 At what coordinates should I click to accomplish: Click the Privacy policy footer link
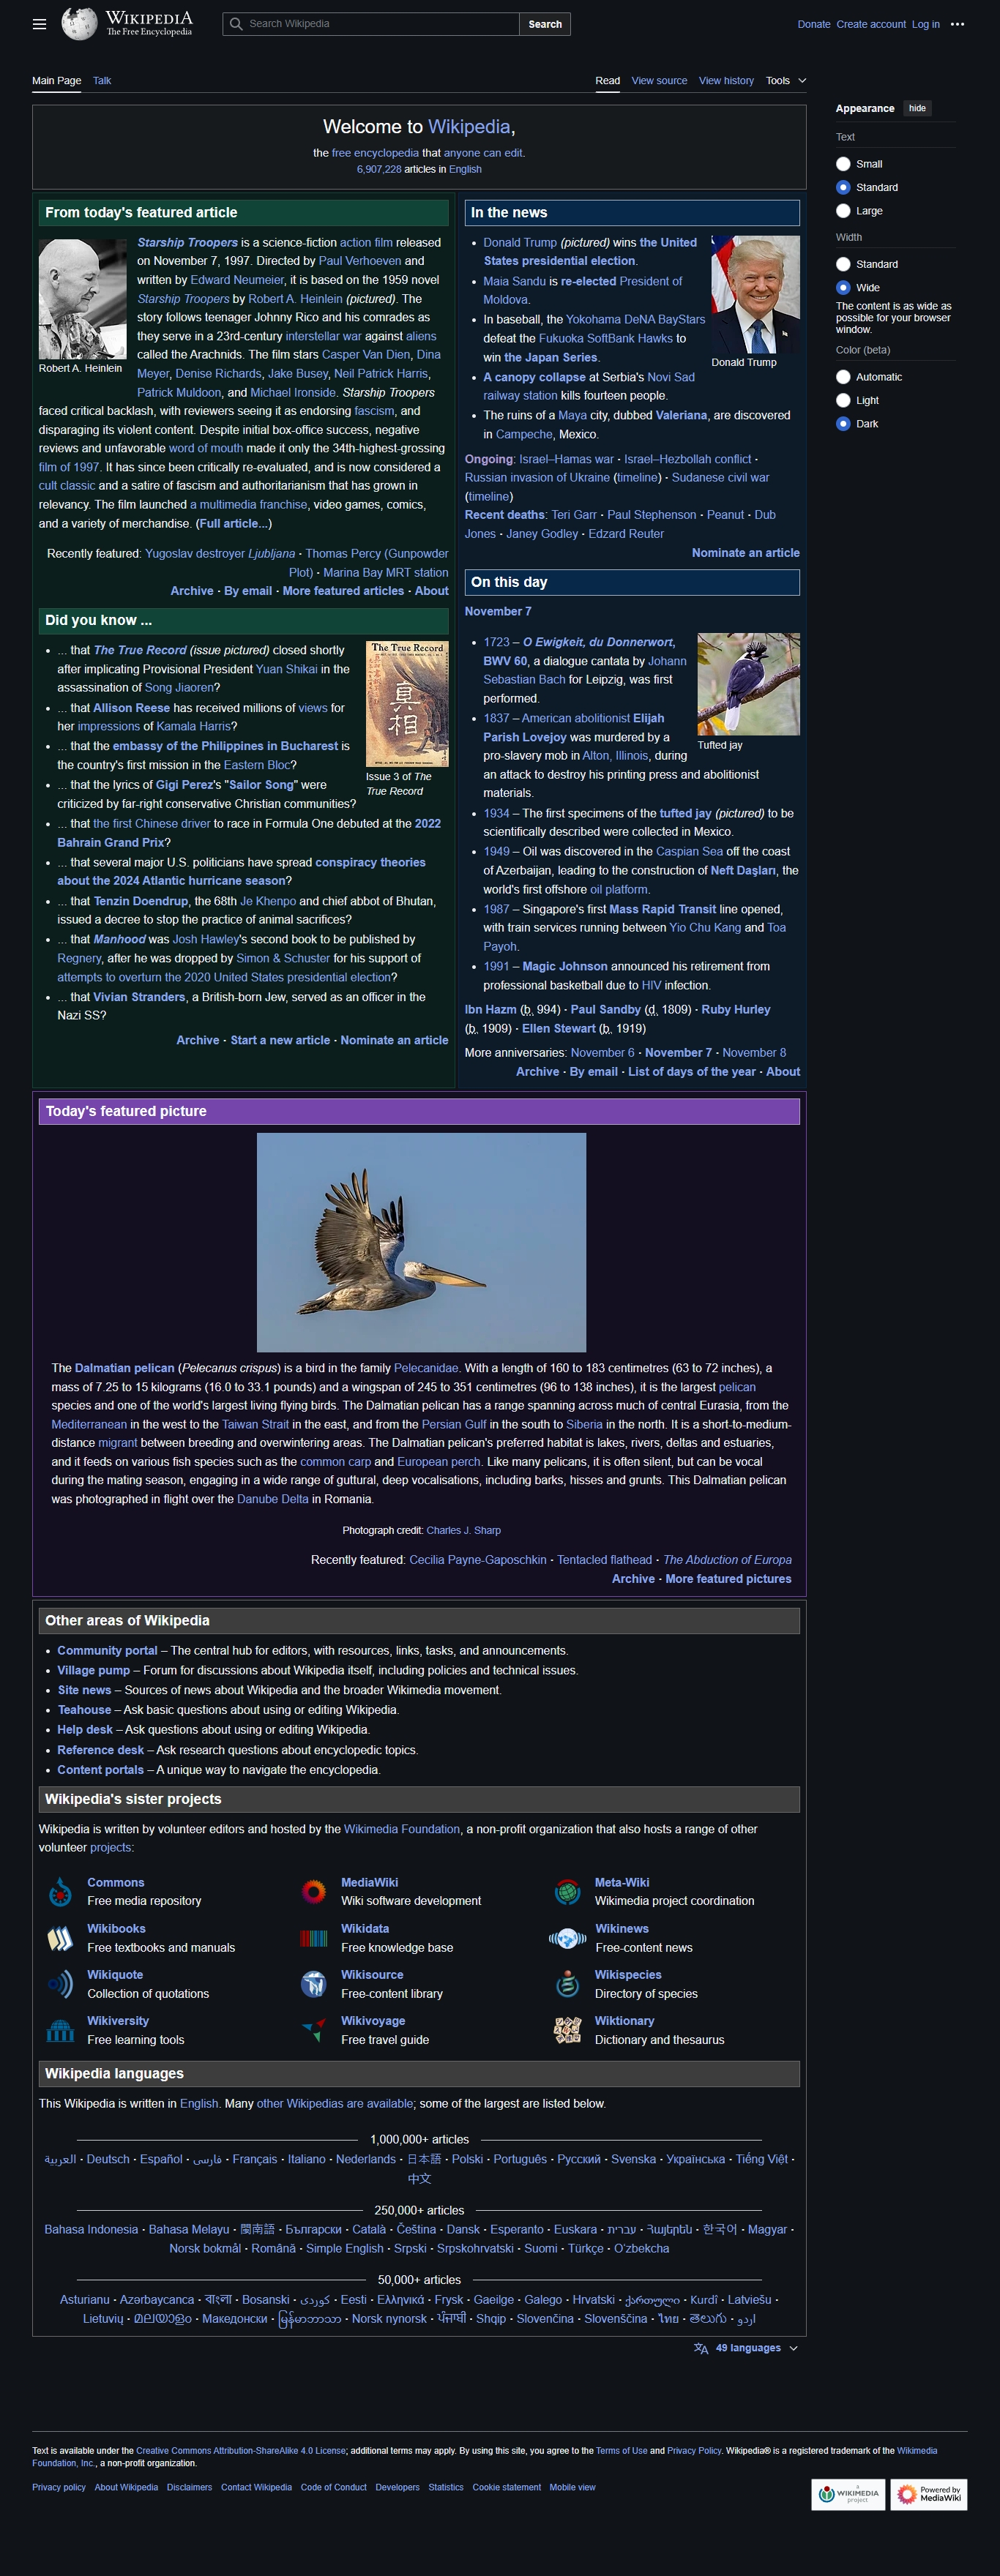point(59,2487)
